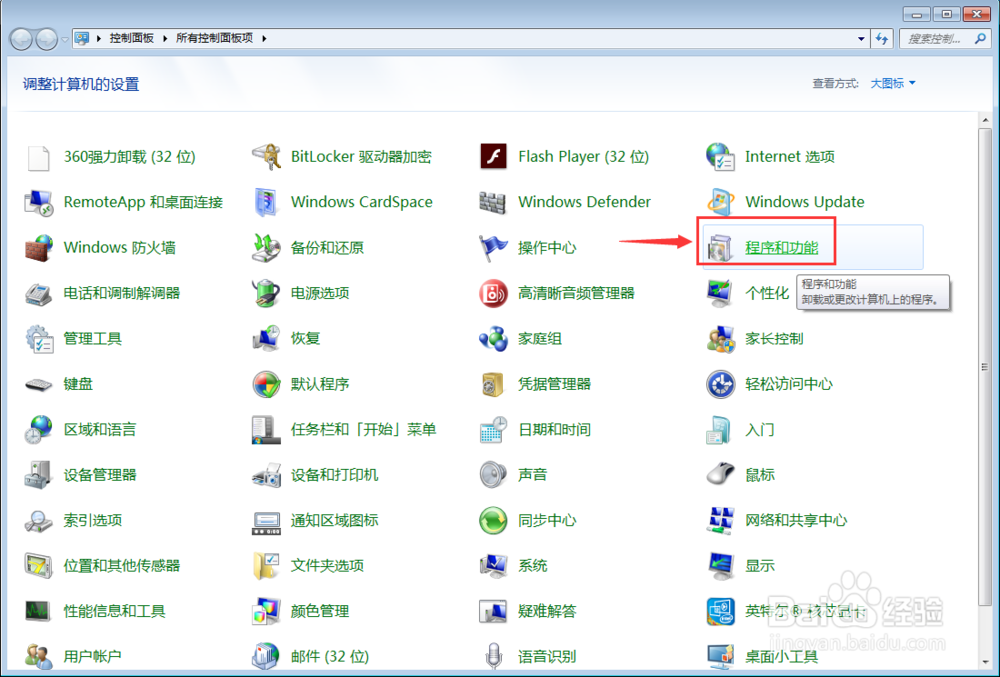Open the Windows Defender wall icon
Screen dimensions: 1000x677
point(492,203)
